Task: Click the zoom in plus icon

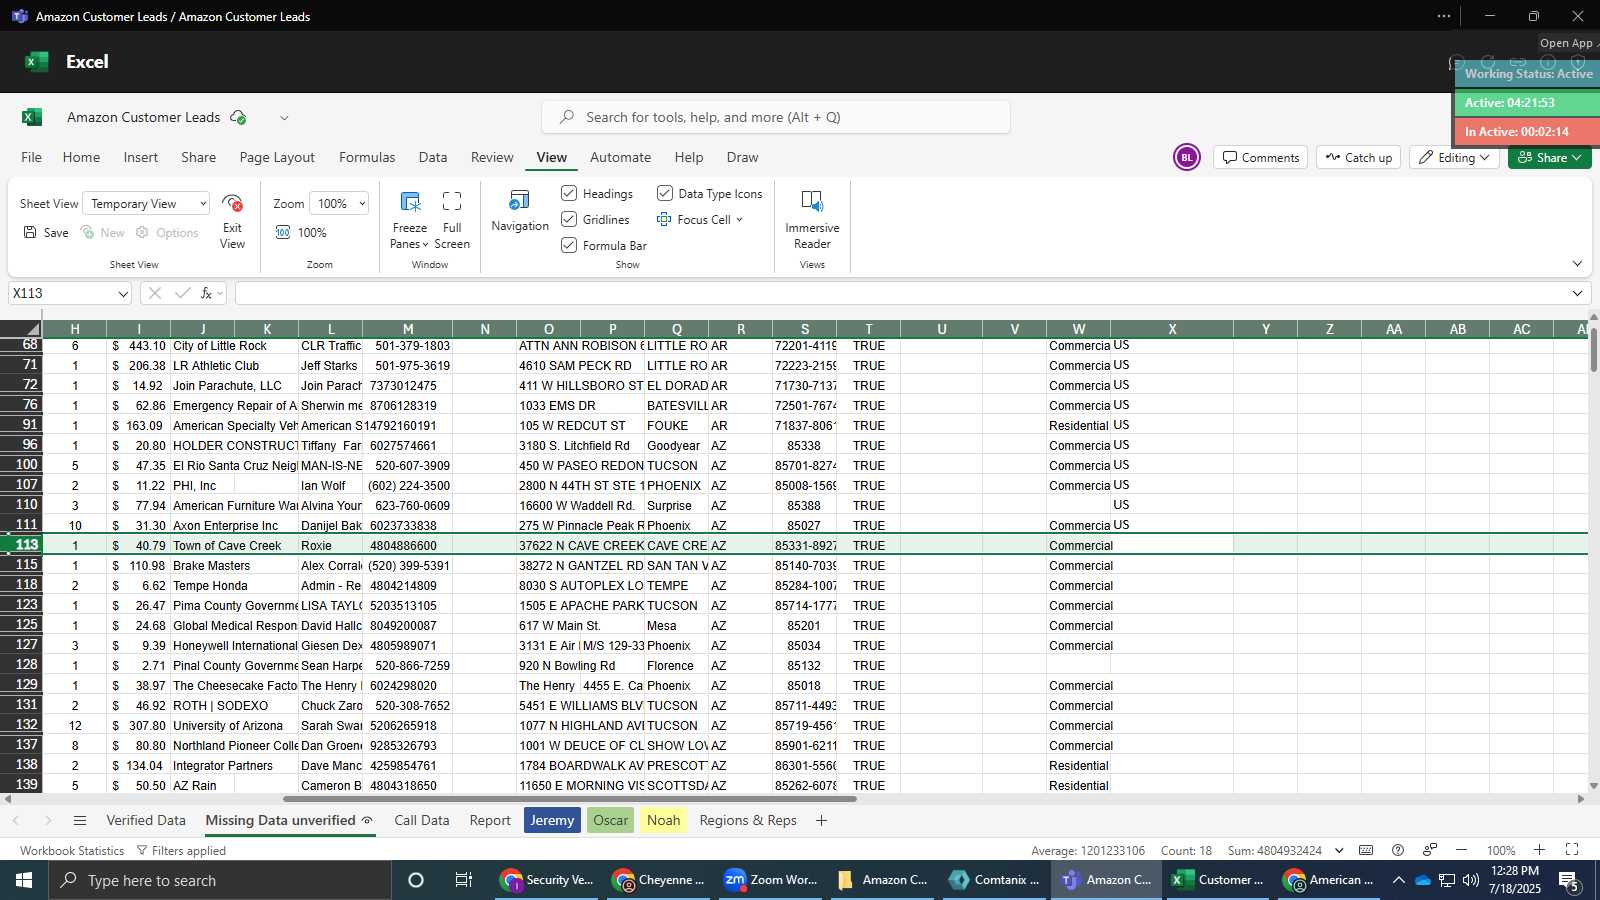Action: point(1540,850)
